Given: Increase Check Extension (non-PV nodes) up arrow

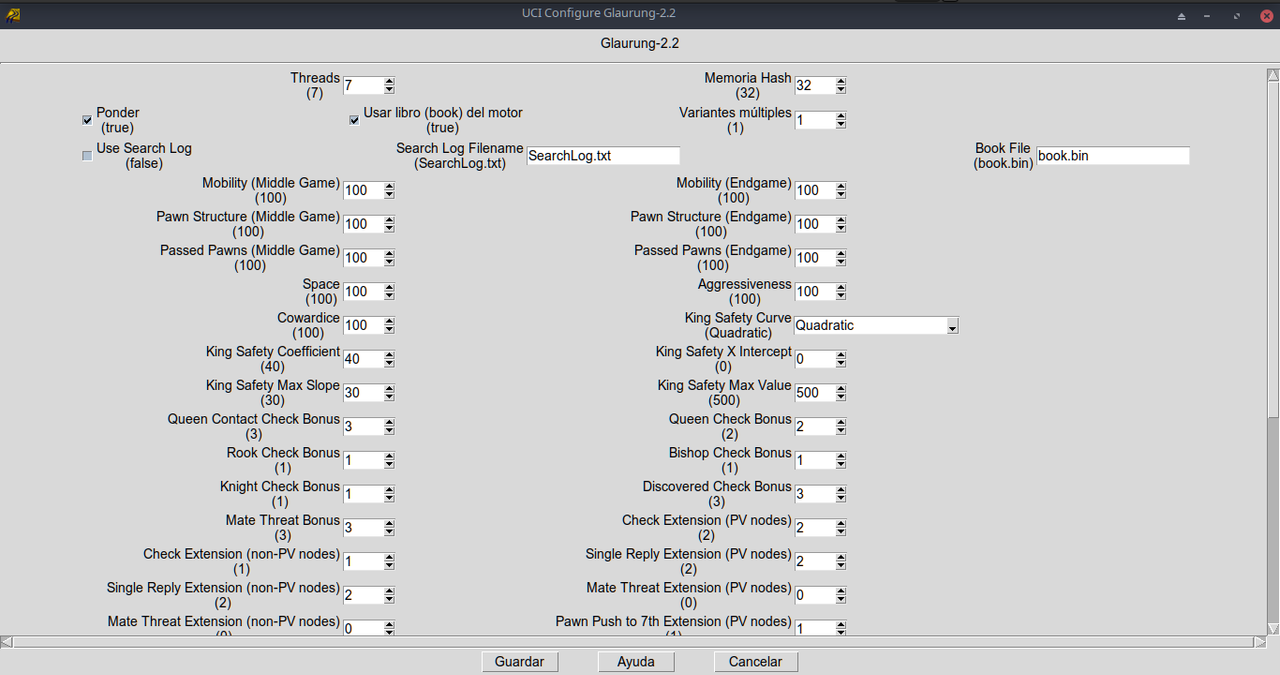Looking at the screenshot, I should coord(390,558).
